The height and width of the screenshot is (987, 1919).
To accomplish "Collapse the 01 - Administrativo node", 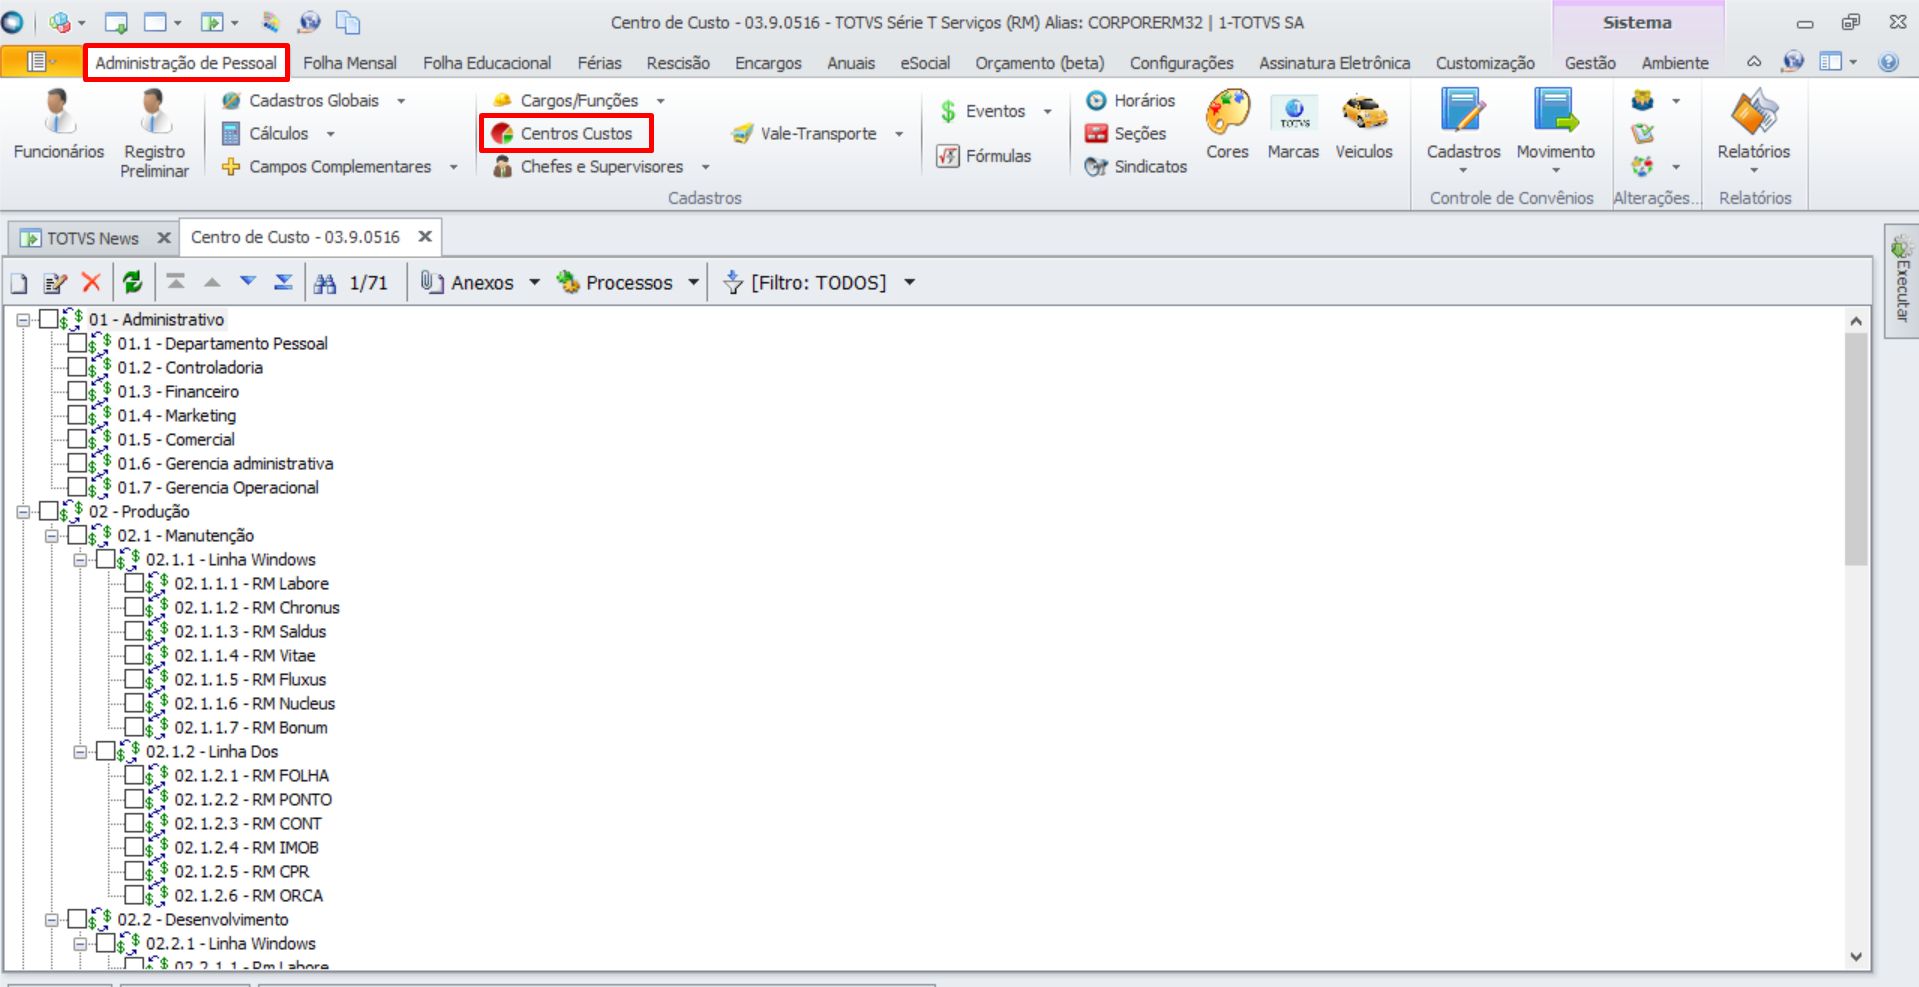I will (x=22, y=320).
